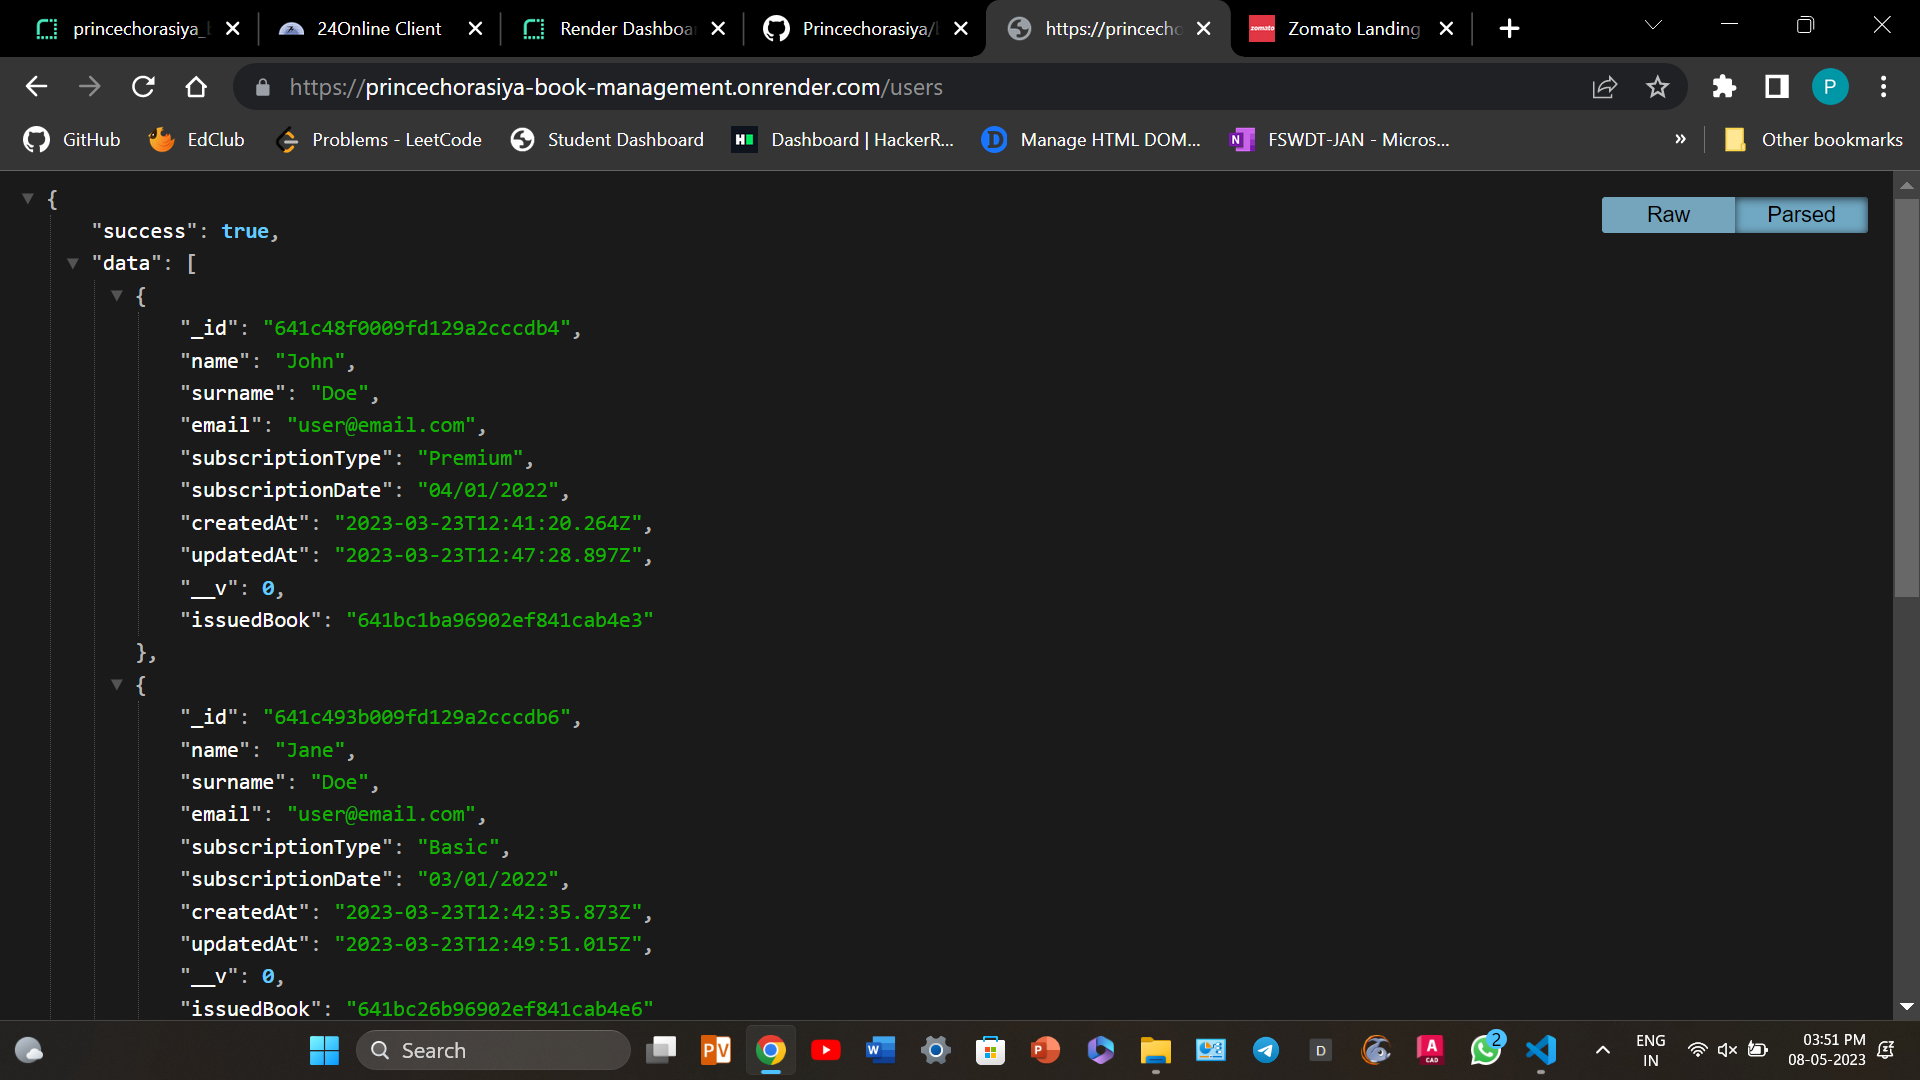The width and height of the screenshot is (1920, 1080).
Task: Reload the current page
Action: pyautogui.click(x=143, y=87)
